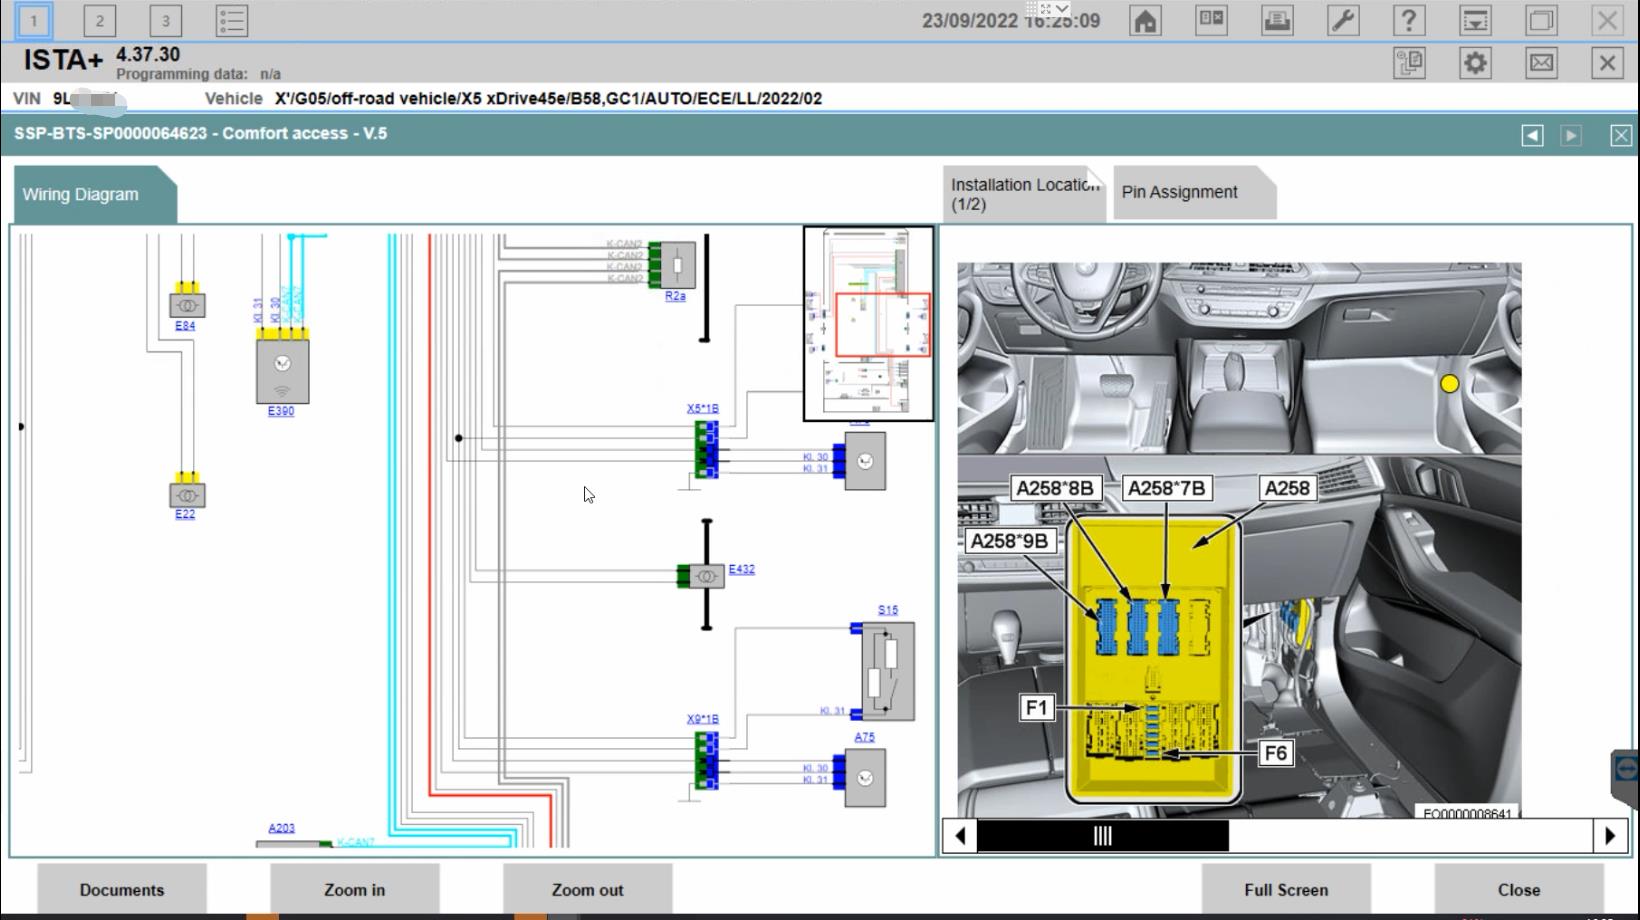Viewport: 1640px width, 920px height.
Task: Click the E390 antenna component symbol
Action: pos(282,372)
